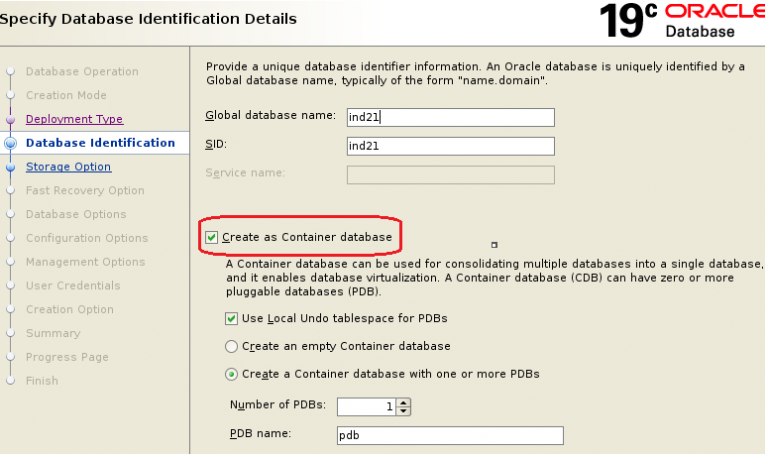
Task: Uncheck Use Local Undo tablespace for PDBs
Action: 233,318
